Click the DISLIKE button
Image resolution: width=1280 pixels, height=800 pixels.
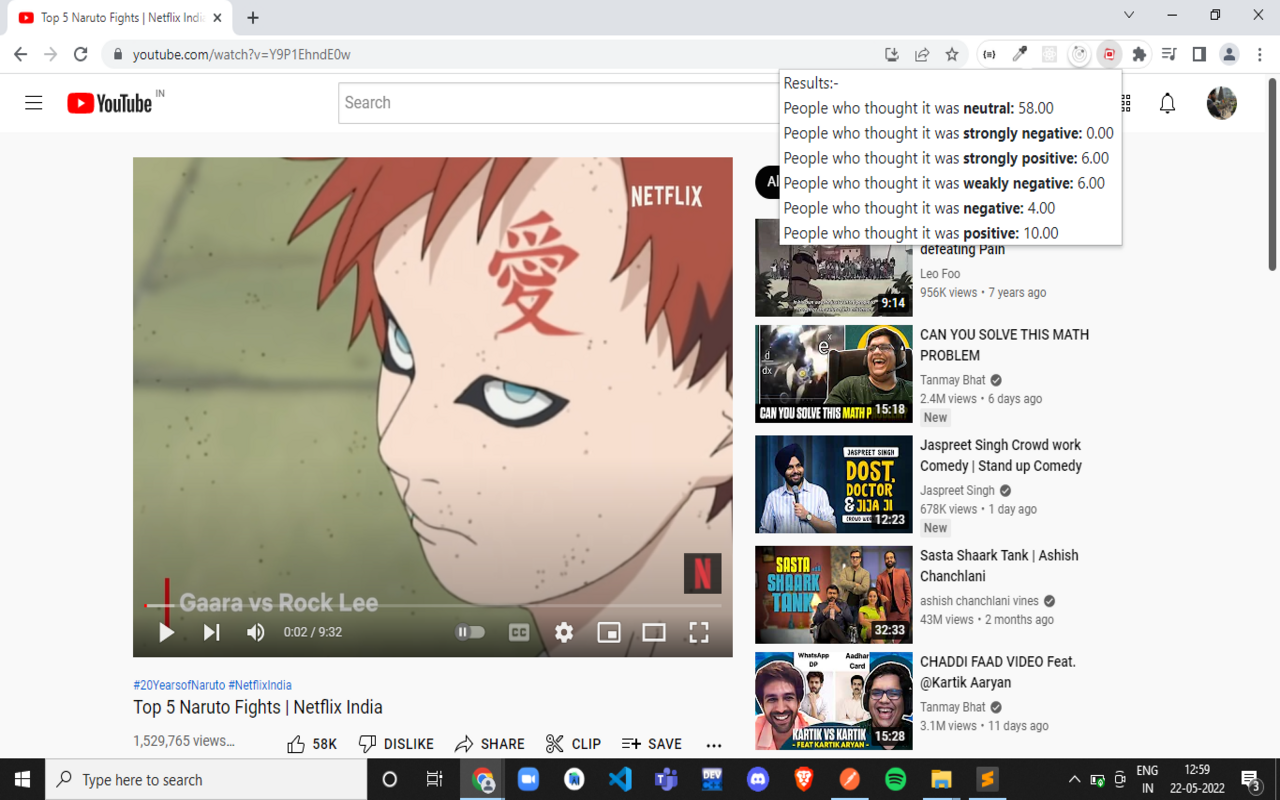pyautogui.click(x=396, y=744)
